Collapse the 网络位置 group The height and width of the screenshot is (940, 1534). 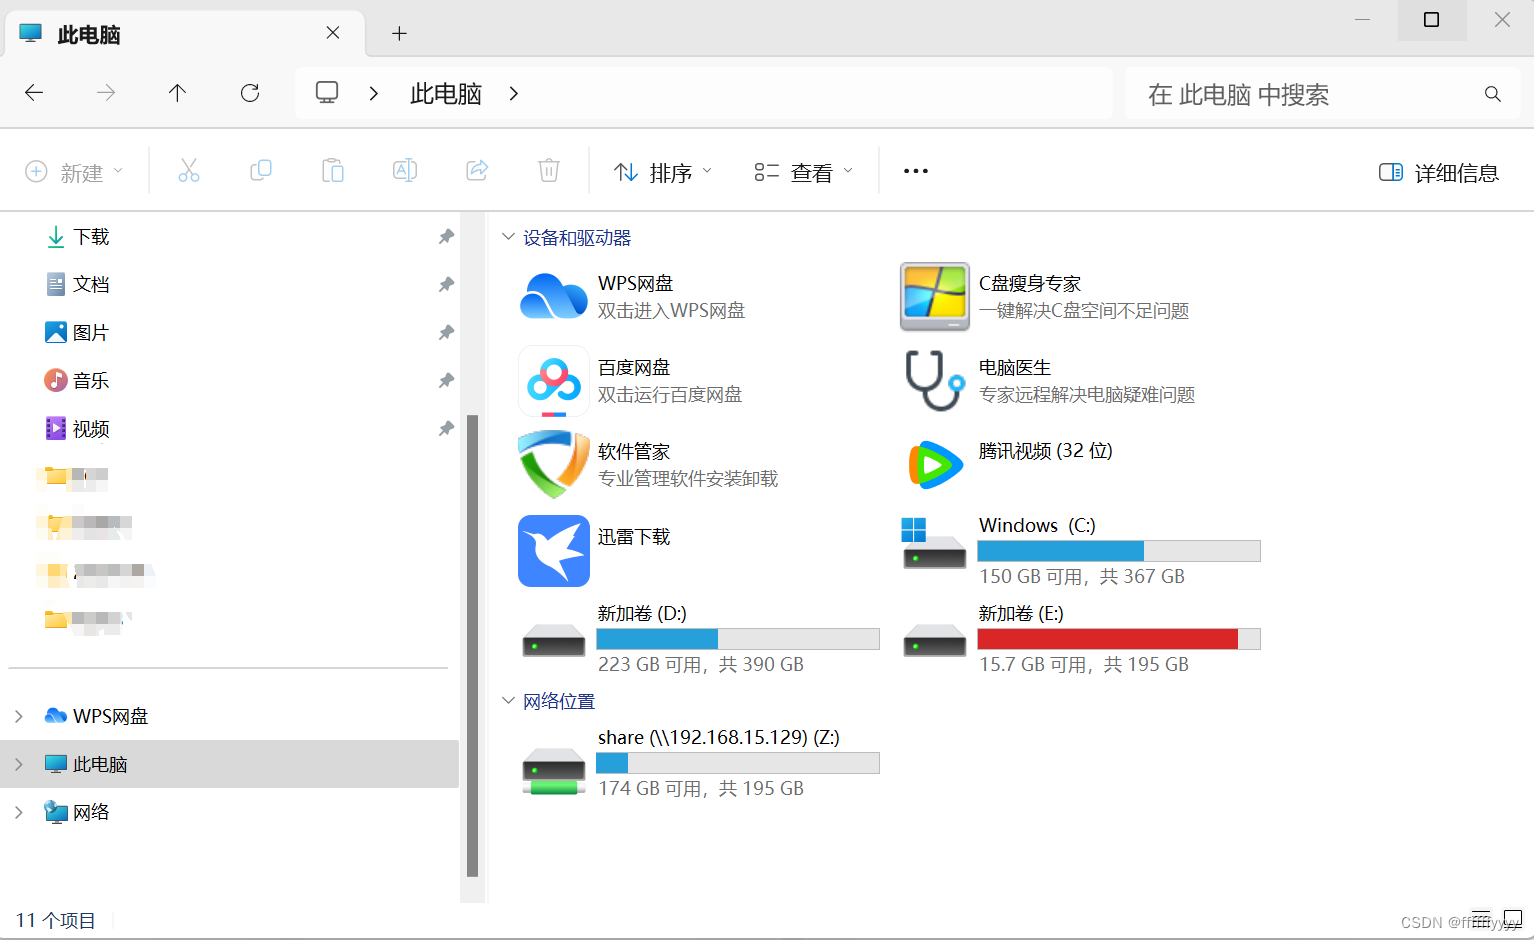click(x=508, y=701)
